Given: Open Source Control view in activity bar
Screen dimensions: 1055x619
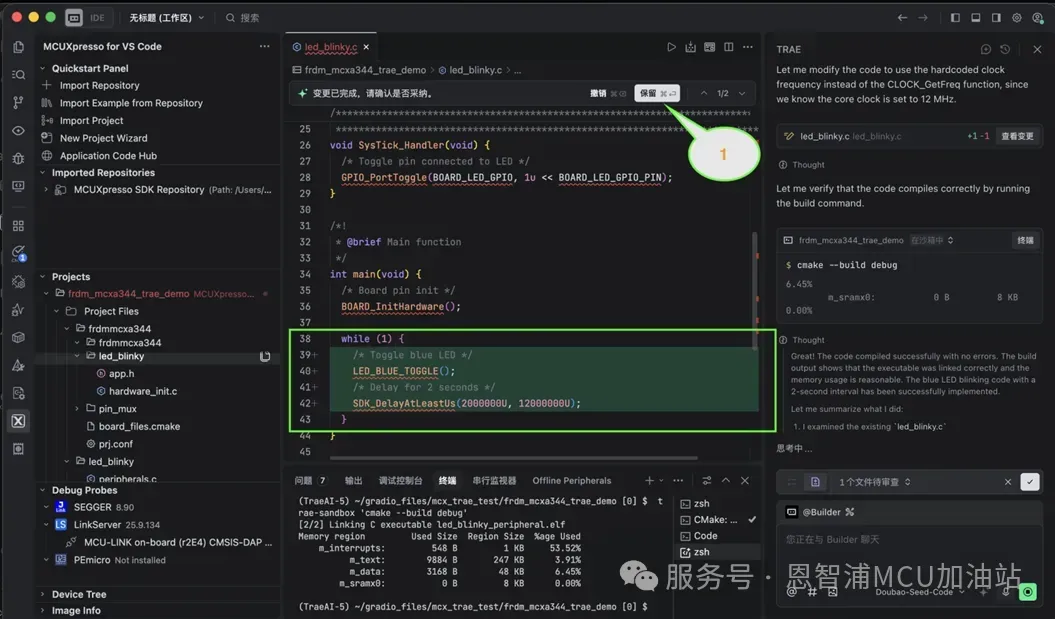Looking at the screenshot, I should point(18,102).
